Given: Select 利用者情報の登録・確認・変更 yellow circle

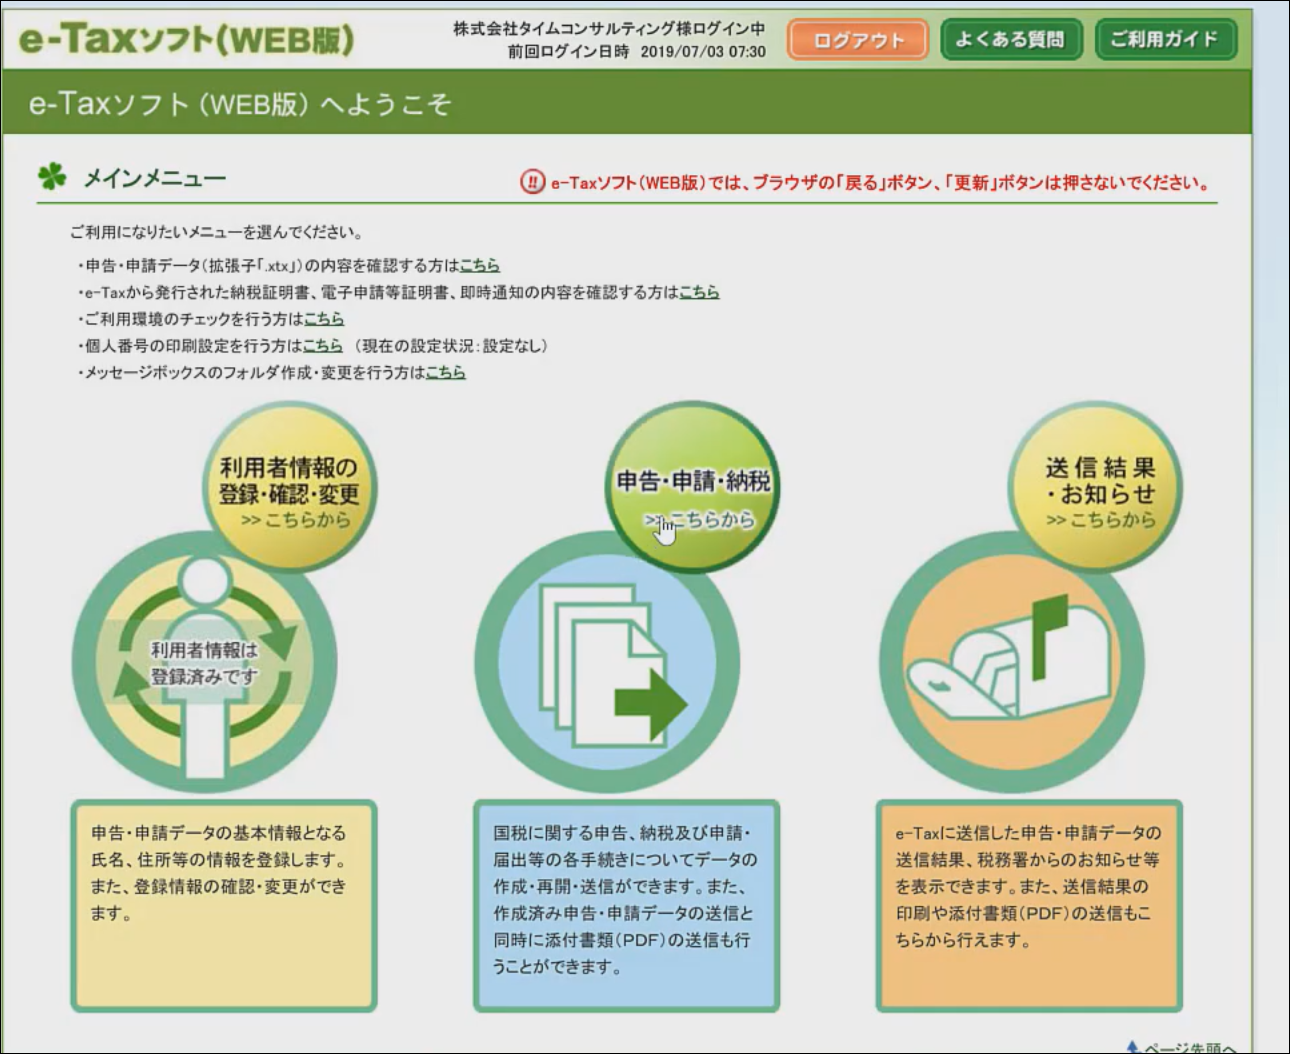Looking at the screenshot, I should 289,487.
